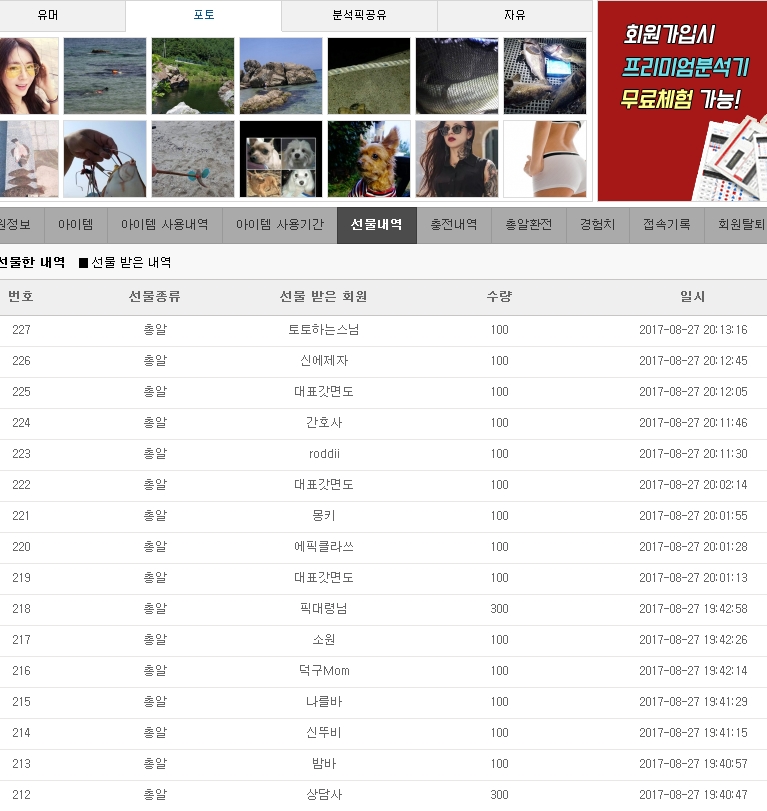
Task: Go to the 경험치 tab
Action: (598, 224)
